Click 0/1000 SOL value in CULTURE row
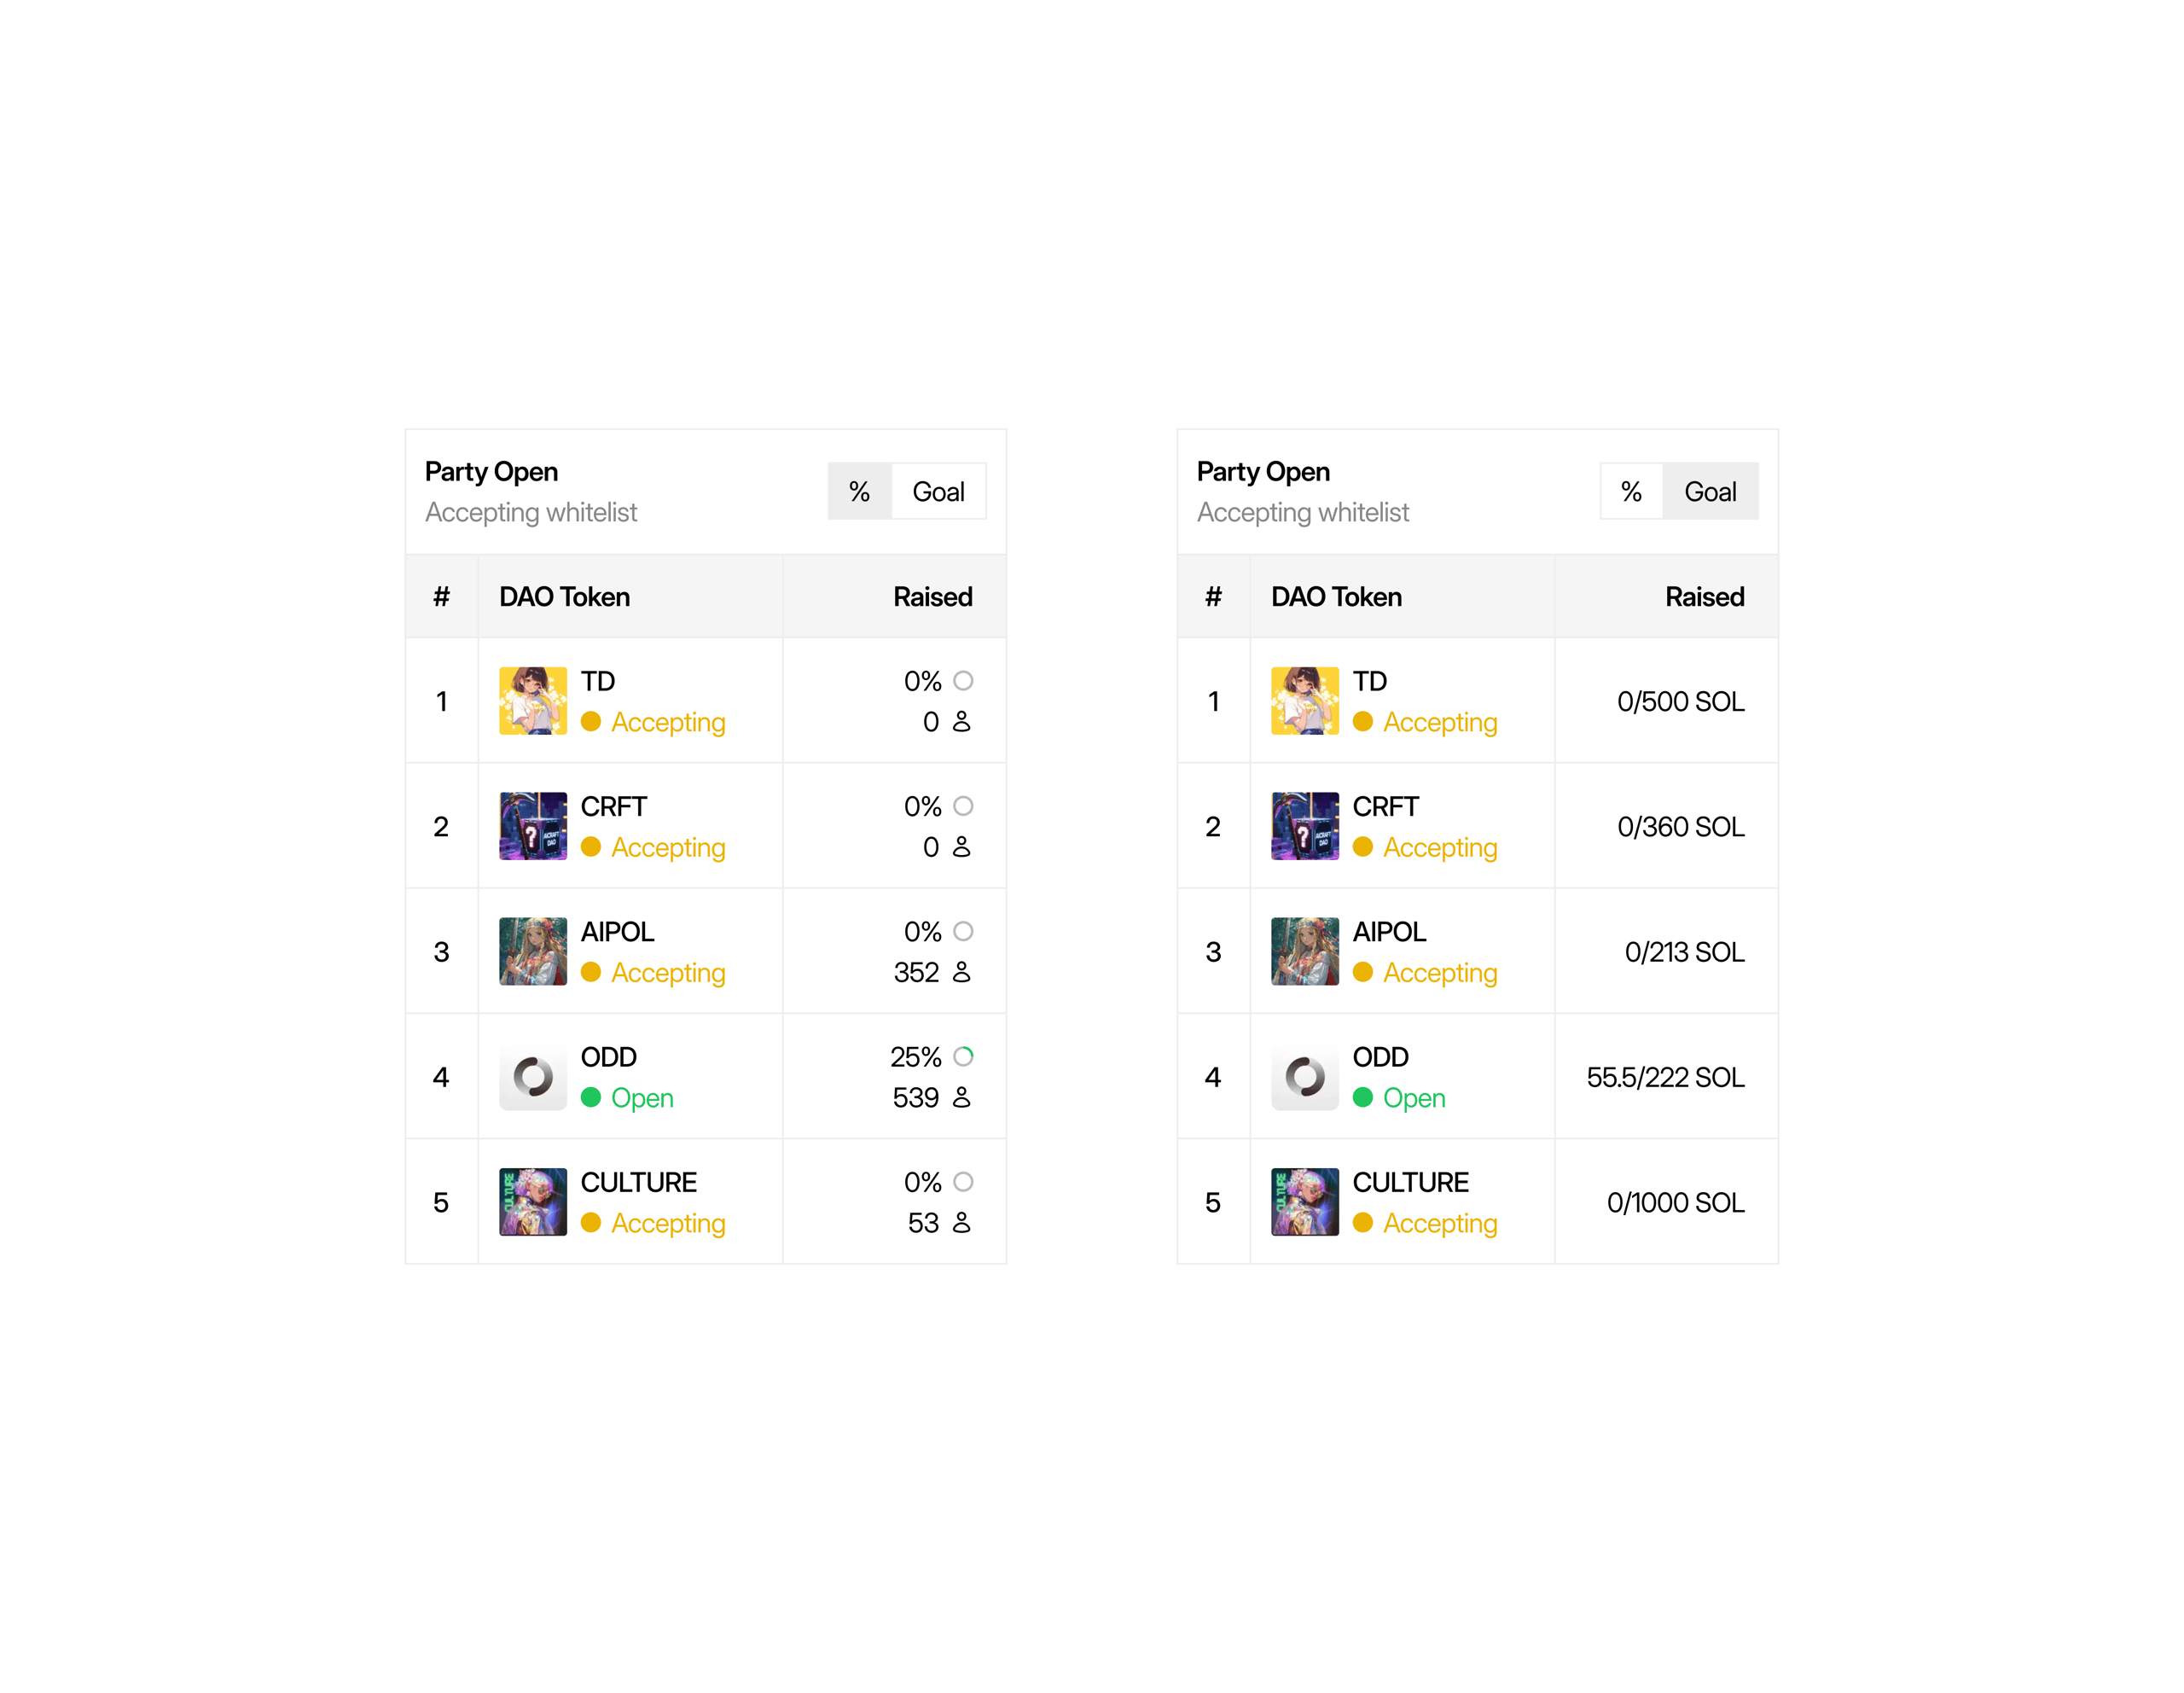Viewport: 2184px width, 1693px height. (1675, 1202)
